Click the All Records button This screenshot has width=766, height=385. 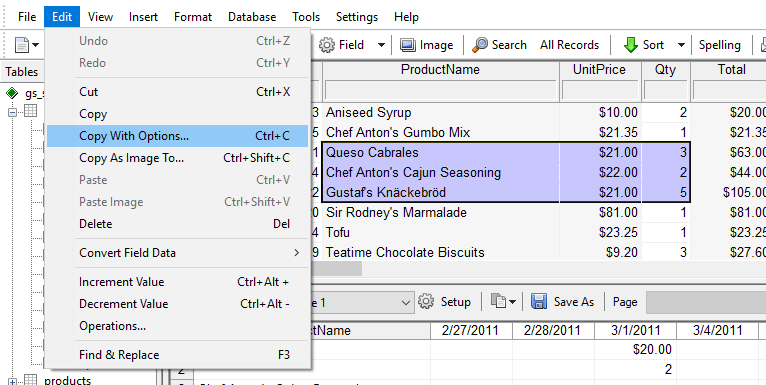point(569,45)
